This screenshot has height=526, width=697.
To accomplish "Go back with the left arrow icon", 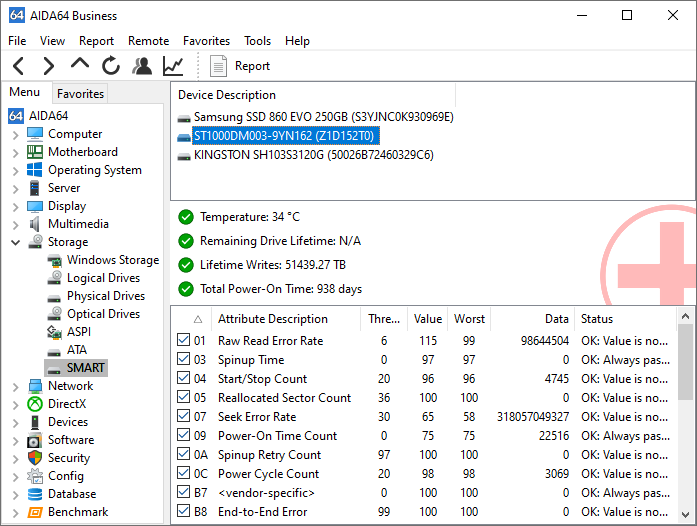I will click(x=19, y=66).
